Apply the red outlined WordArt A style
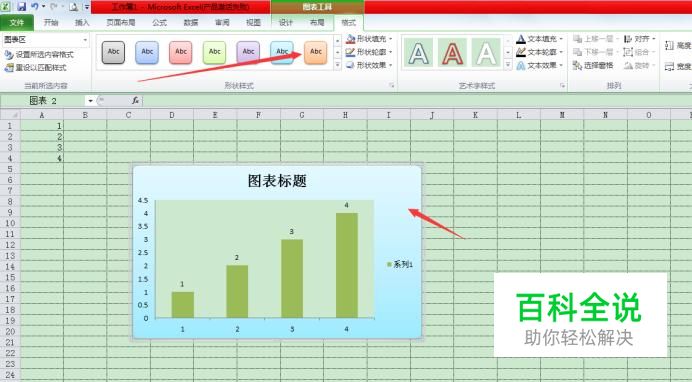 tap(452, 53)
